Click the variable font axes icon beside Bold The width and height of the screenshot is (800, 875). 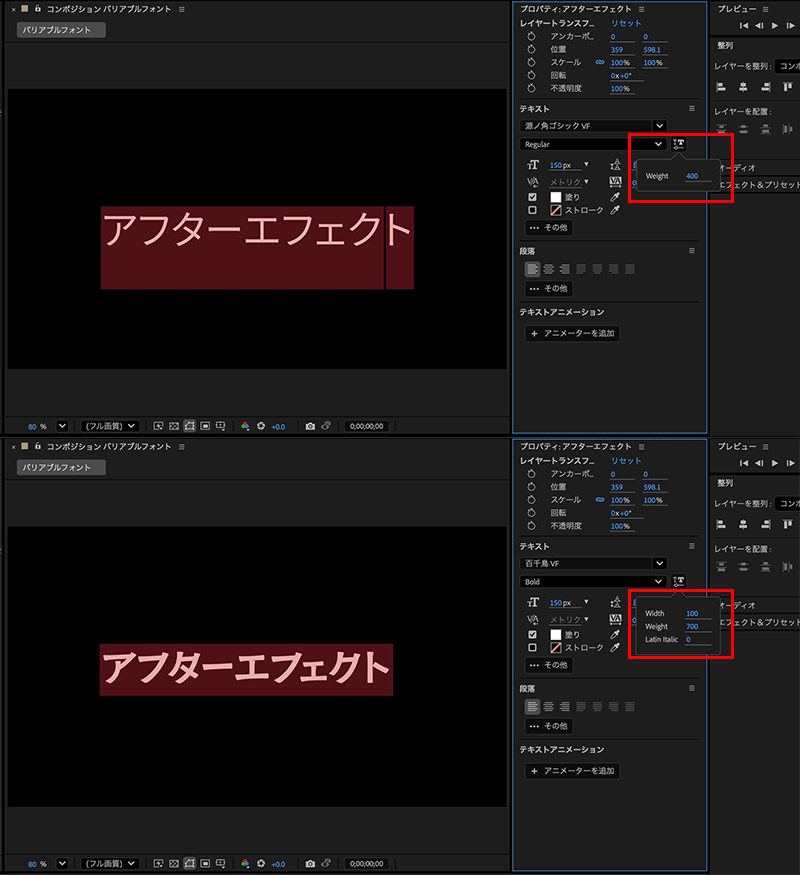[679, 581]
